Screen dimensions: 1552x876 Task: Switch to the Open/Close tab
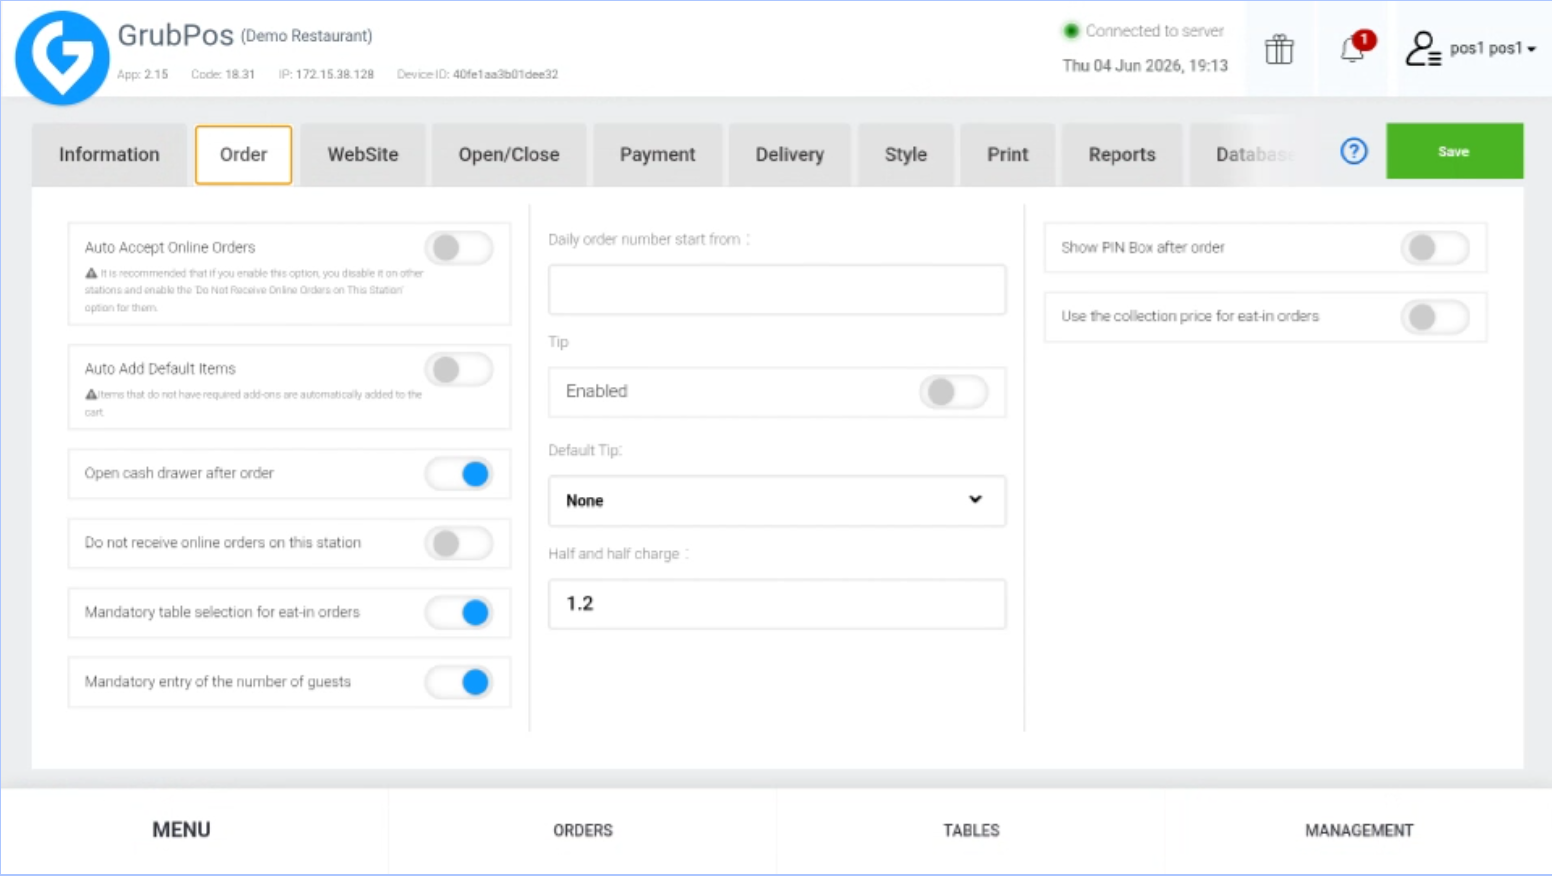click(x=509, y=155)
